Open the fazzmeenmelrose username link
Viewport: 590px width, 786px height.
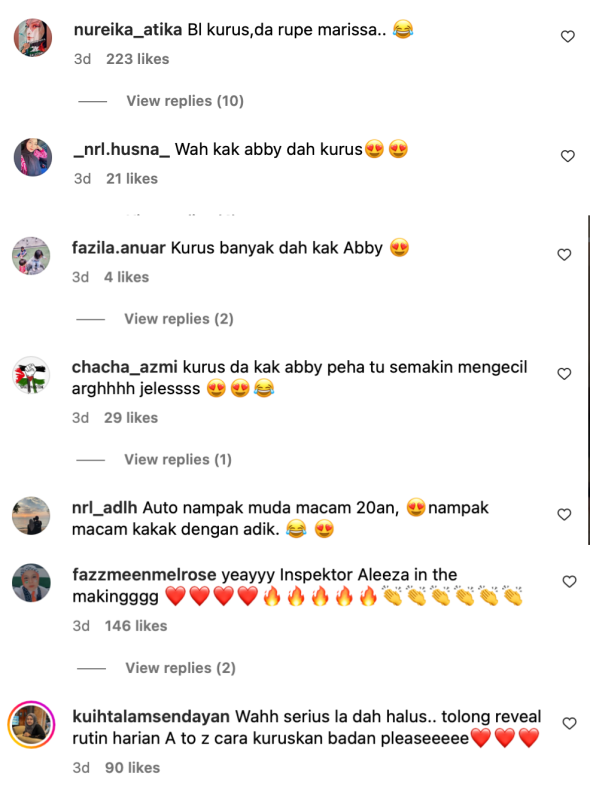click(x=144, y=574)
